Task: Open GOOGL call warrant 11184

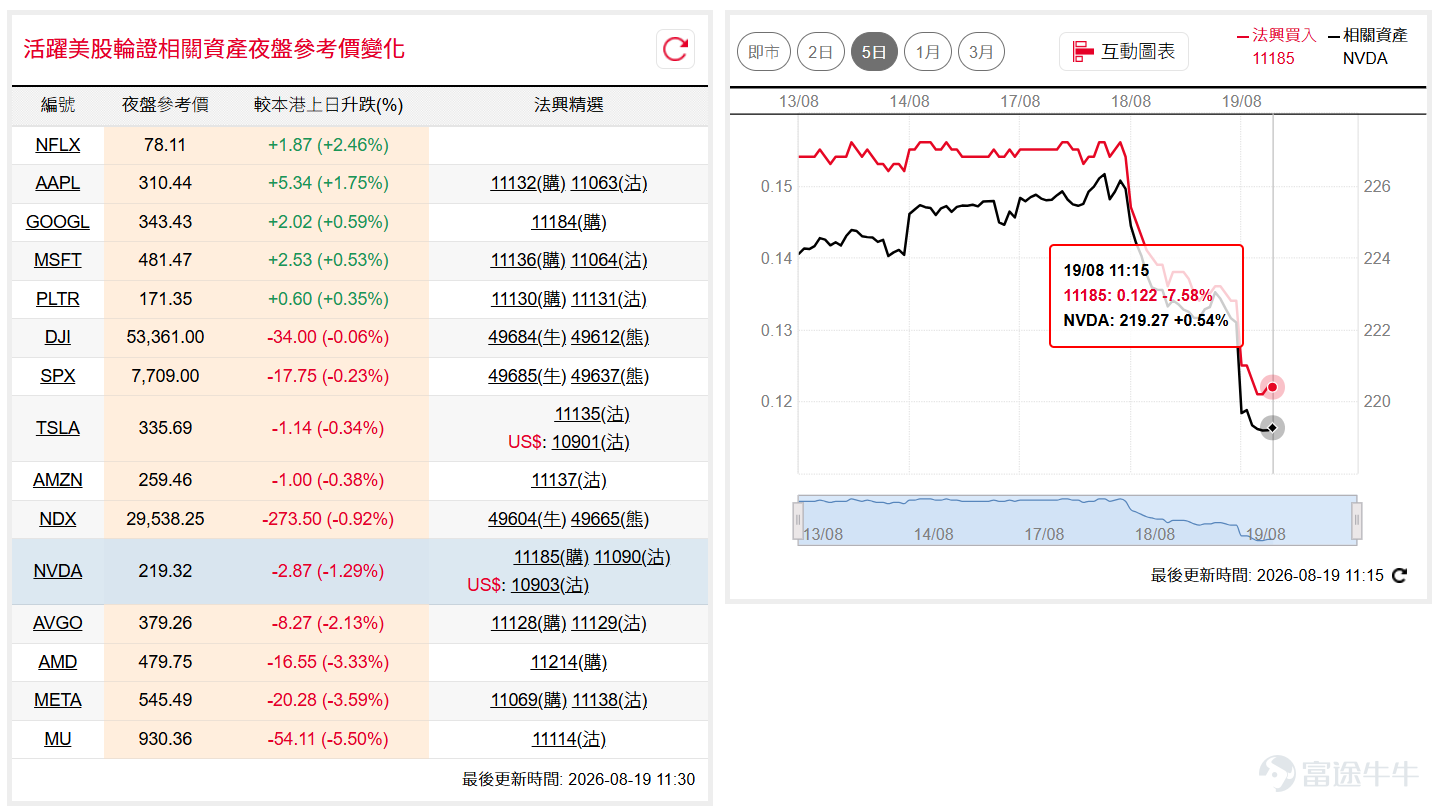Action: (x=568, y=222)
